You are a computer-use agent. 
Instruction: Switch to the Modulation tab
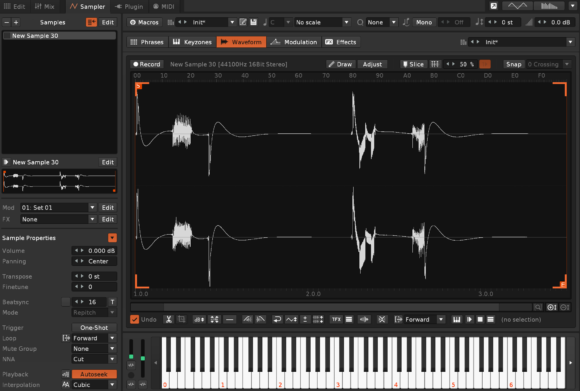coord(294,42)
